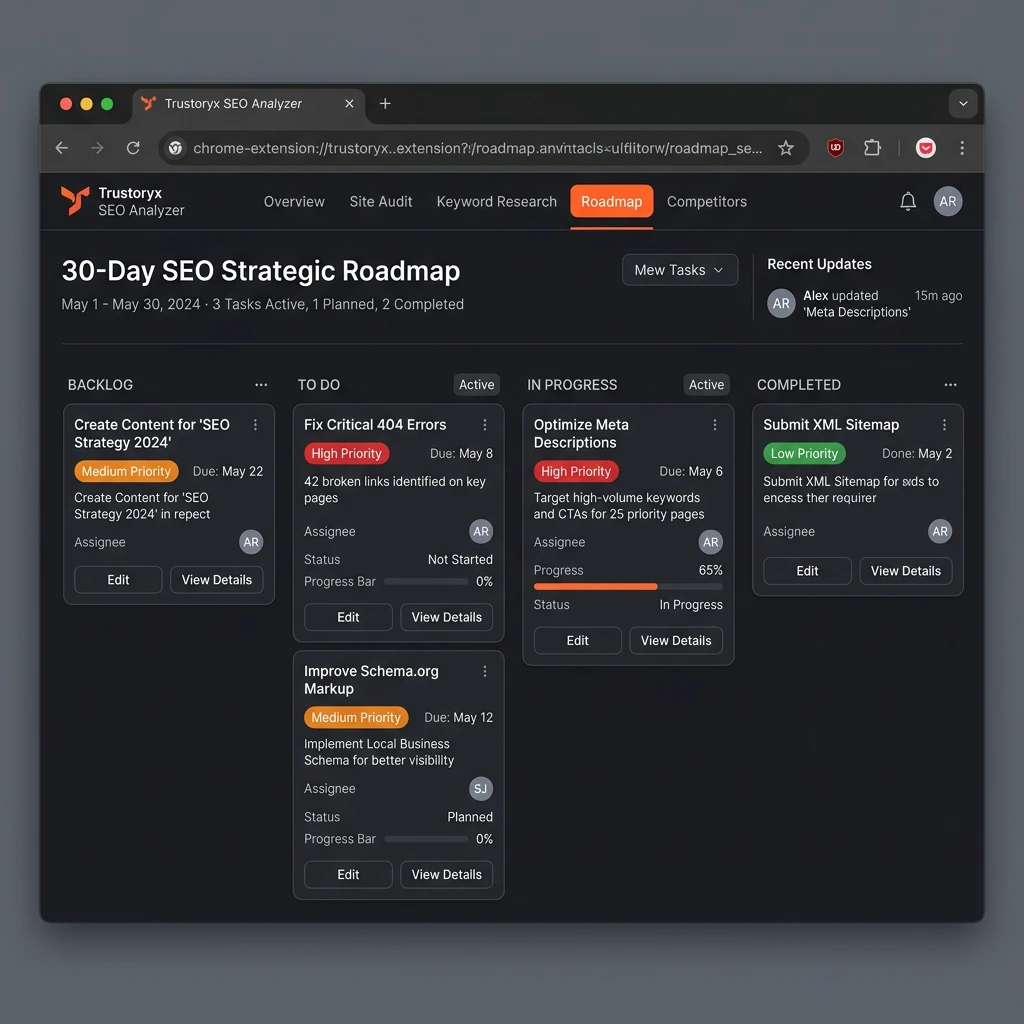
Task: Click SJ assignee avatar on Schema card
Action: pos(481,789)
